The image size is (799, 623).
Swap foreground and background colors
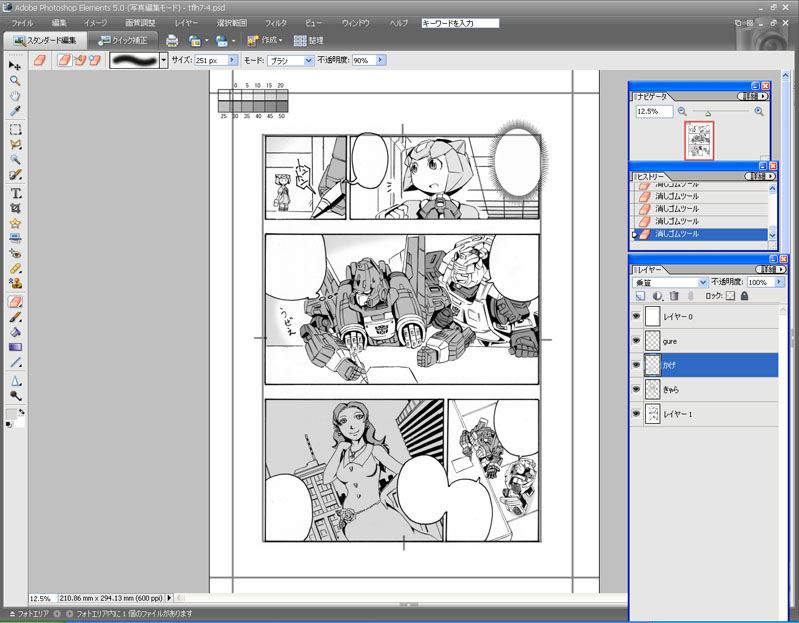21,412
